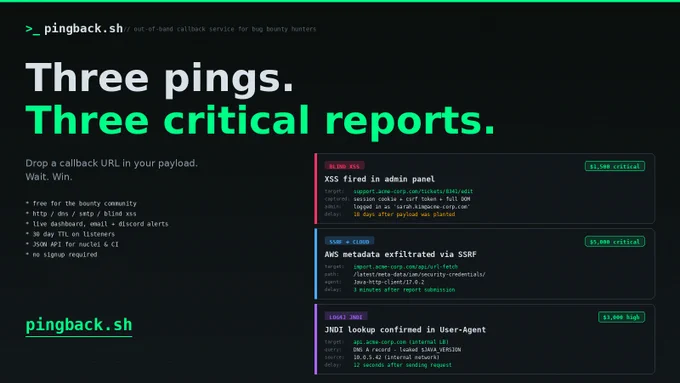Click 'JNDI lookup confirmed in User-Agent' title
This screenshot has width=680, height=383.
(x=405, y=330)
